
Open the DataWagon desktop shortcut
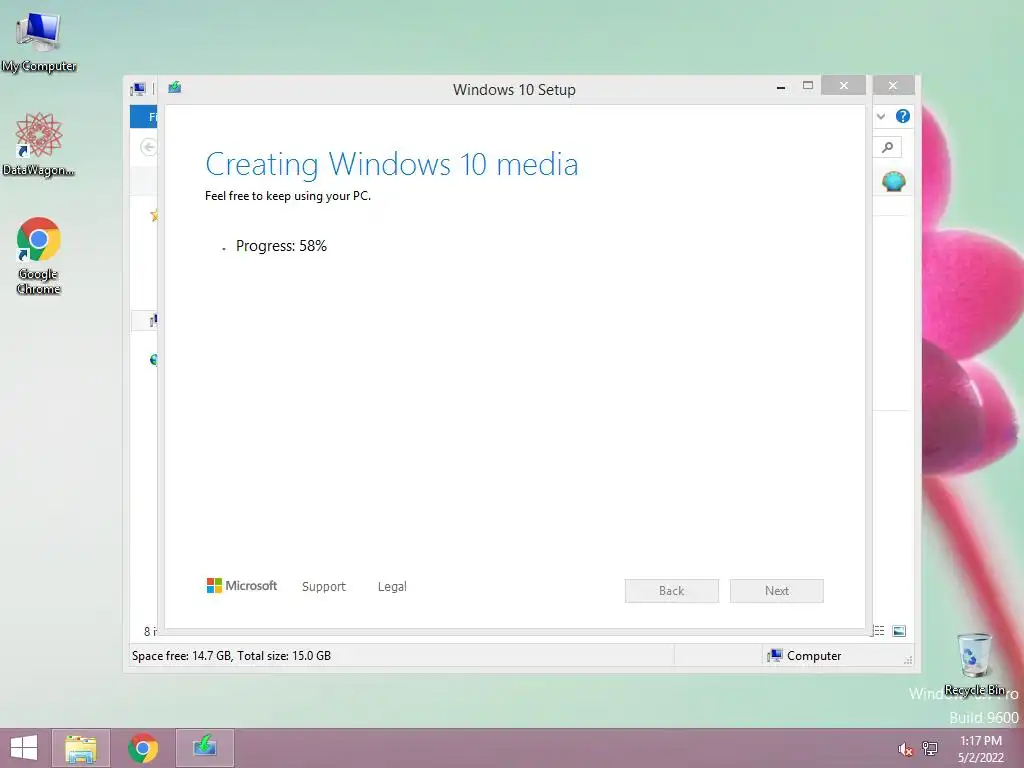coord(39,144)
